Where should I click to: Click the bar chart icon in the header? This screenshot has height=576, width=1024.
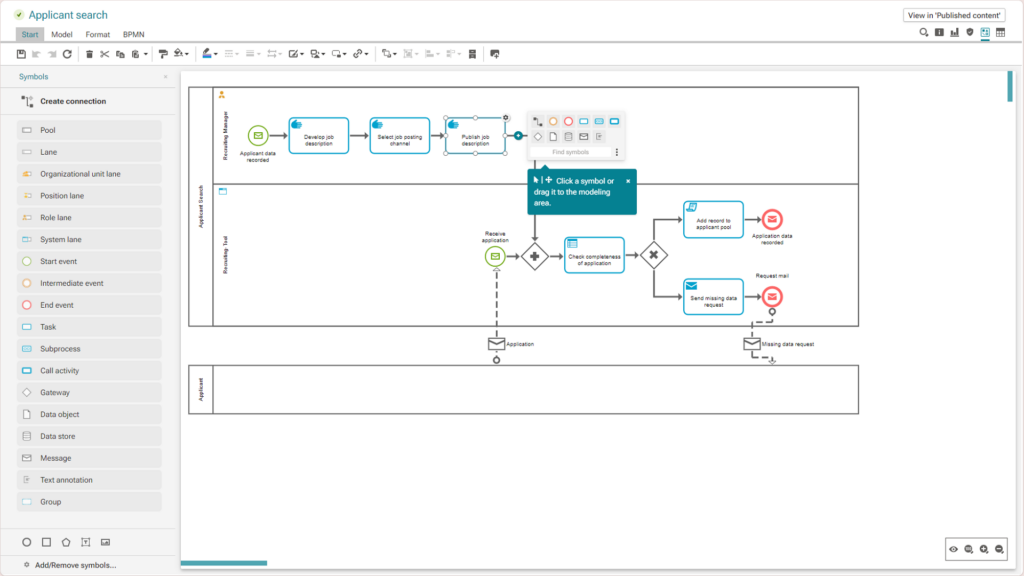(954, 32)
